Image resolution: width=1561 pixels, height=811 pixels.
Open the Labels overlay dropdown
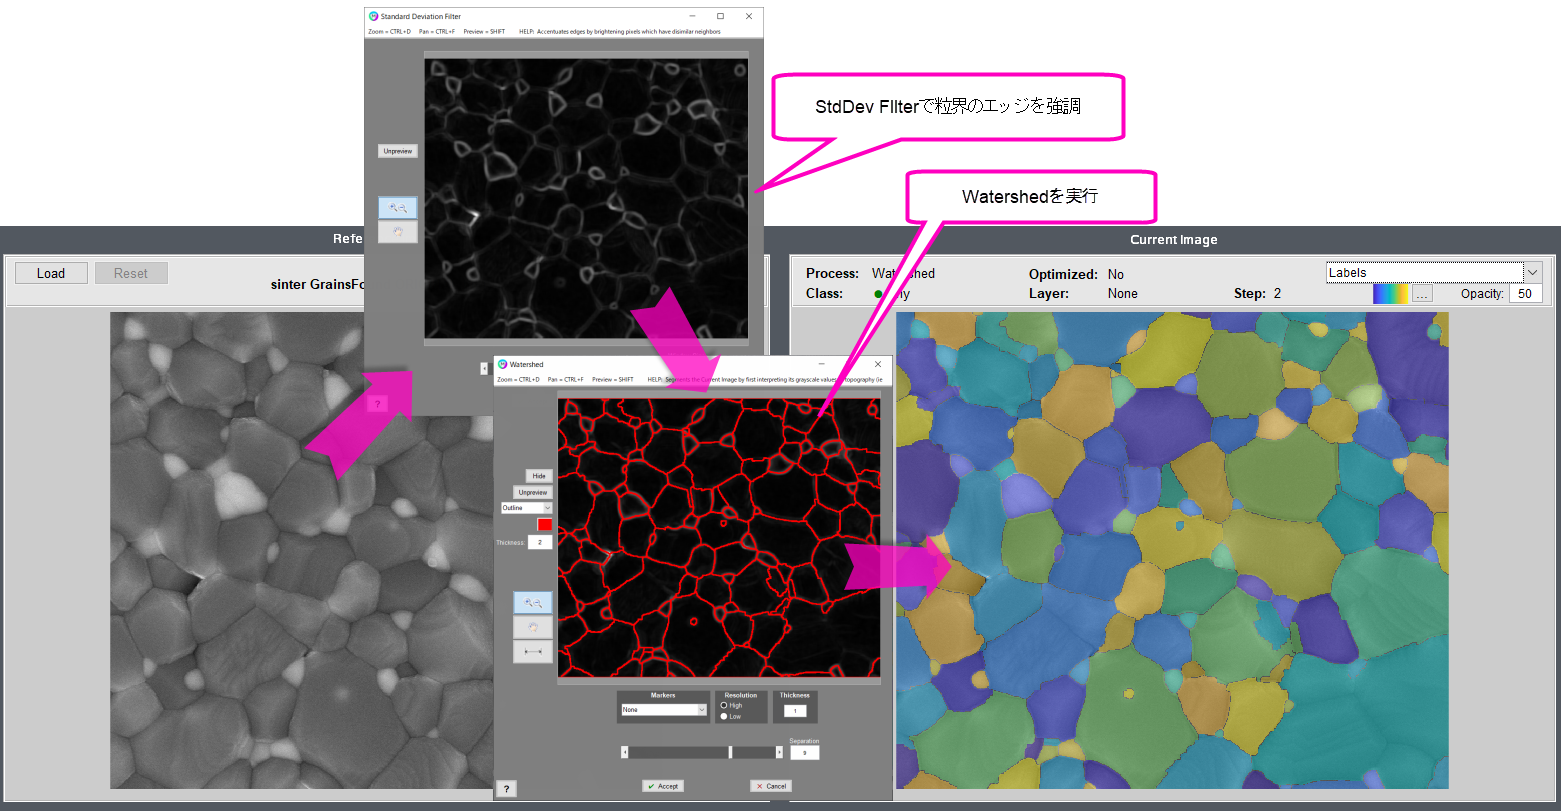pyautogui.click(x=1433, y=272)
